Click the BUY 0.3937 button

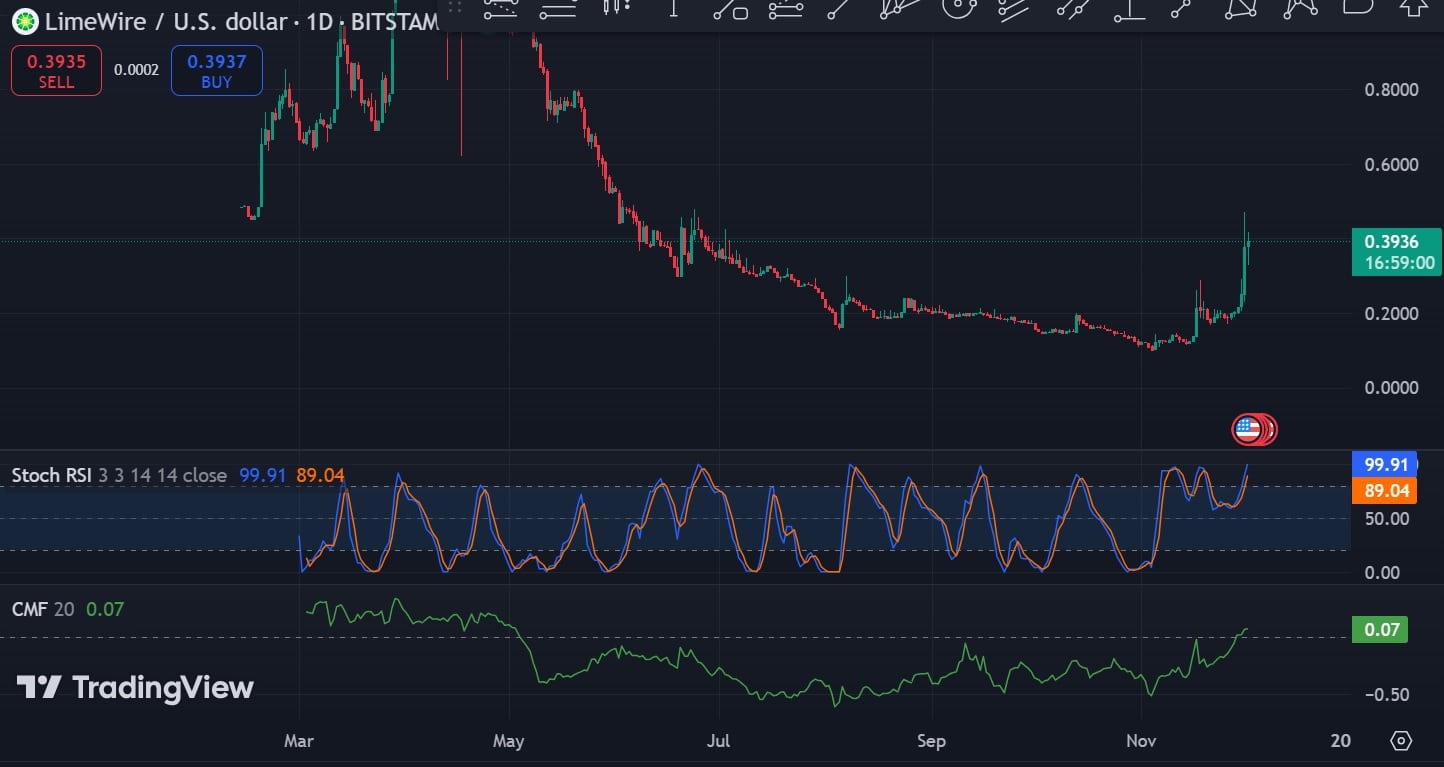pyautogui.click(x=216, y=71)
